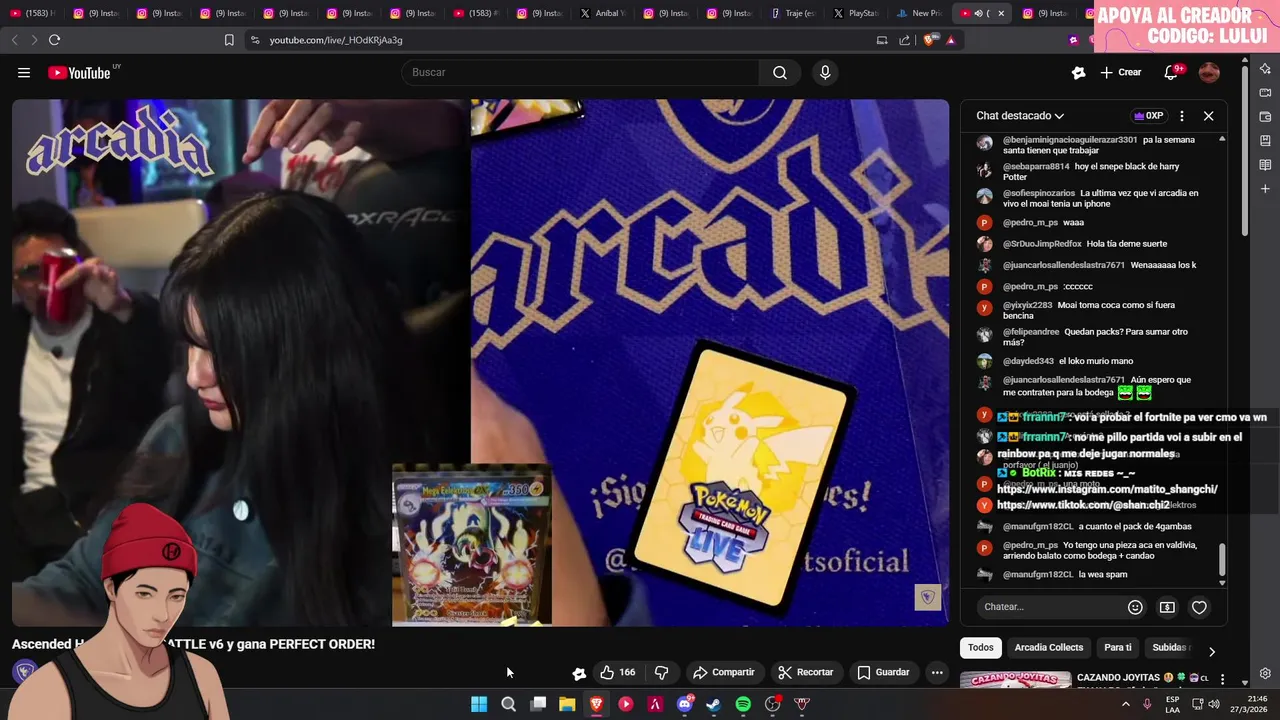Open chat options three-dot menu
The width and height of the screenshot is (1280, 720).
[1182, 116]
